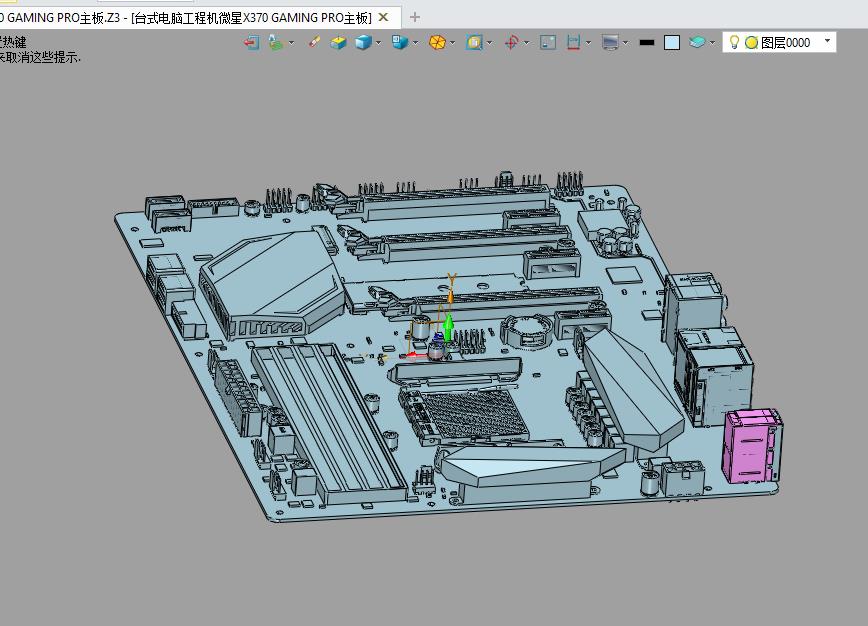Click the gray square view frame icon
Screen dimensions: 868x626
(x=548, y=43)
